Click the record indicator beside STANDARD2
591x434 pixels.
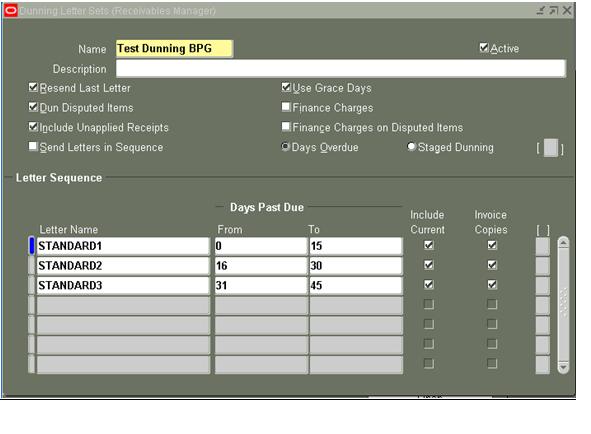pos(32,266)
